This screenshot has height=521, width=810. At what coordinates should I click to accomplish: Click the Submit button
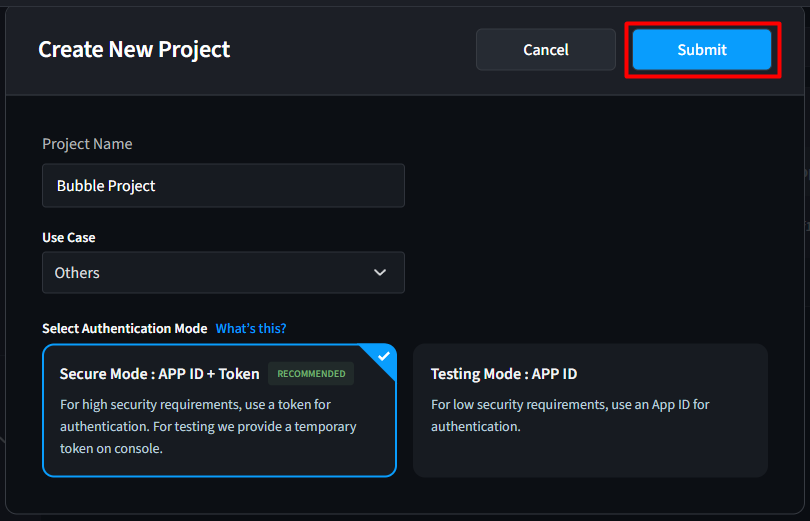702,49
